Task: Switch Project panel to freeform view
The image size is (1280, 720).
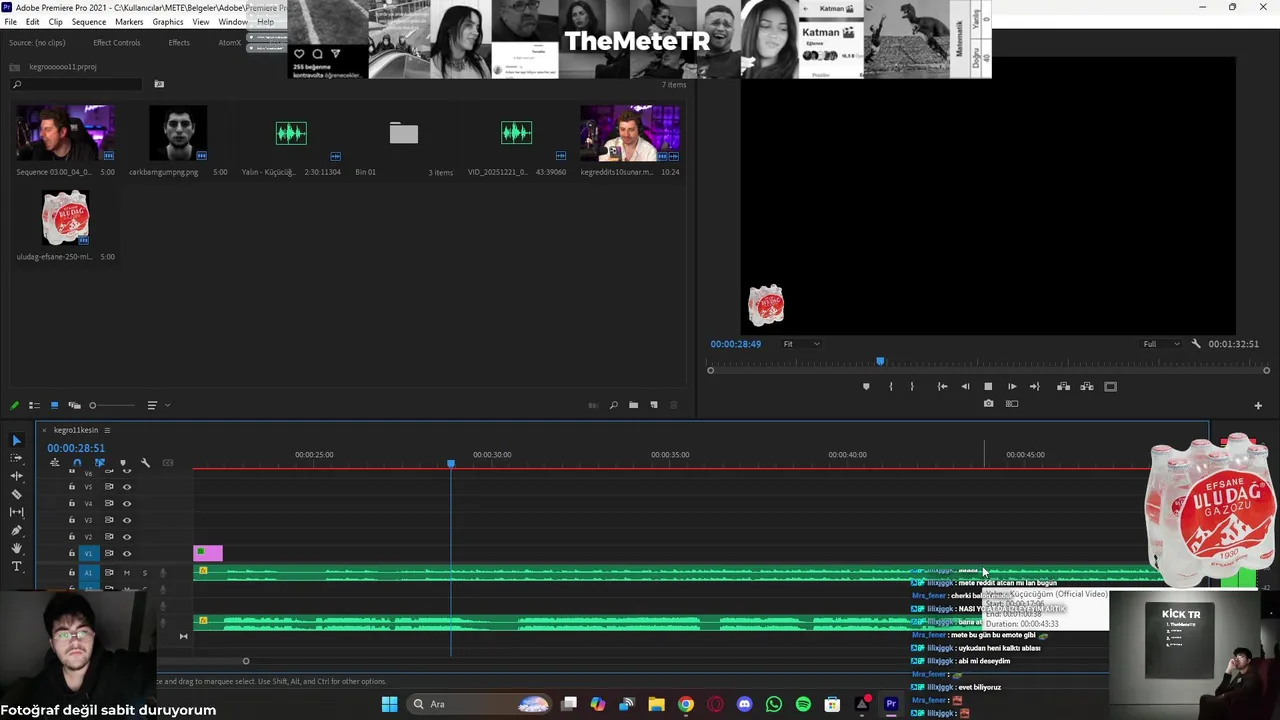Action: coord(74,405)
